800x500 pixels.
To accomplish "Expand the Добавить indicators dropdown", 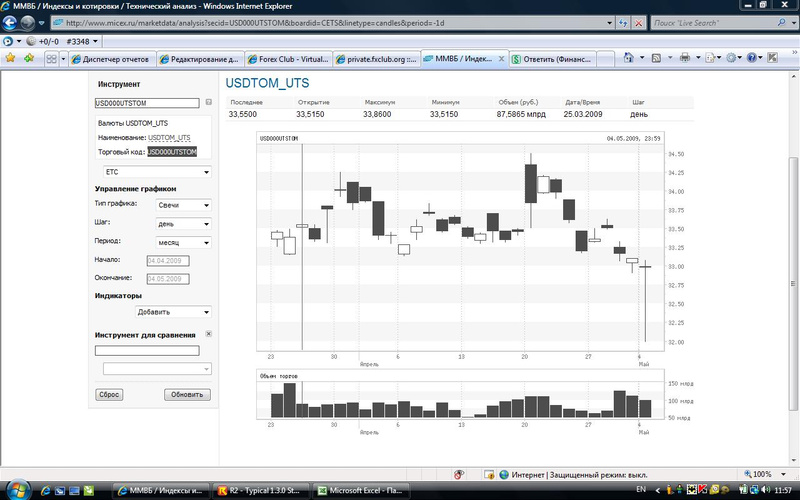I will pyautogui.click(x=173, y=312).
